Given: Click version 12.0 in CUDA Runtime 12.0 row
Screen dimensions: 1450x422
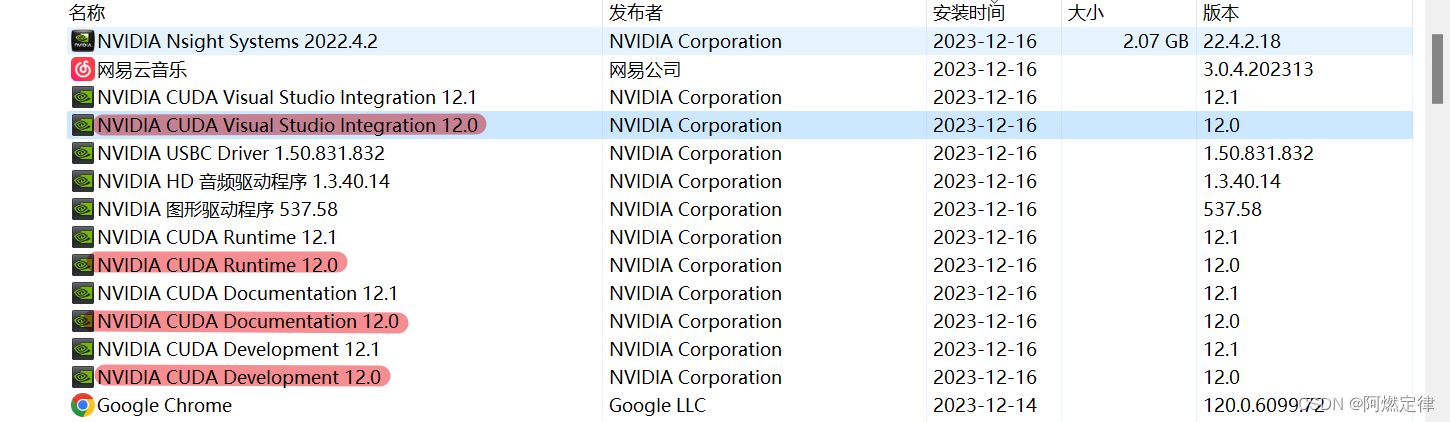Looking at the screenshot, I should click(x=1222, y=265).
